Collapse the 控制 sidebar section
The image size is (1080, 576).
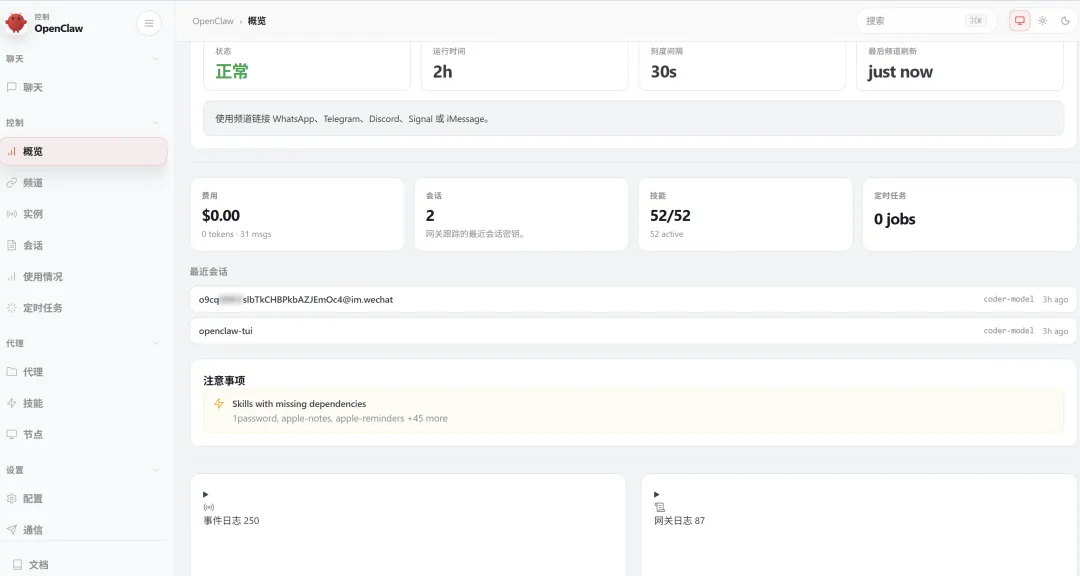[155, 123]
